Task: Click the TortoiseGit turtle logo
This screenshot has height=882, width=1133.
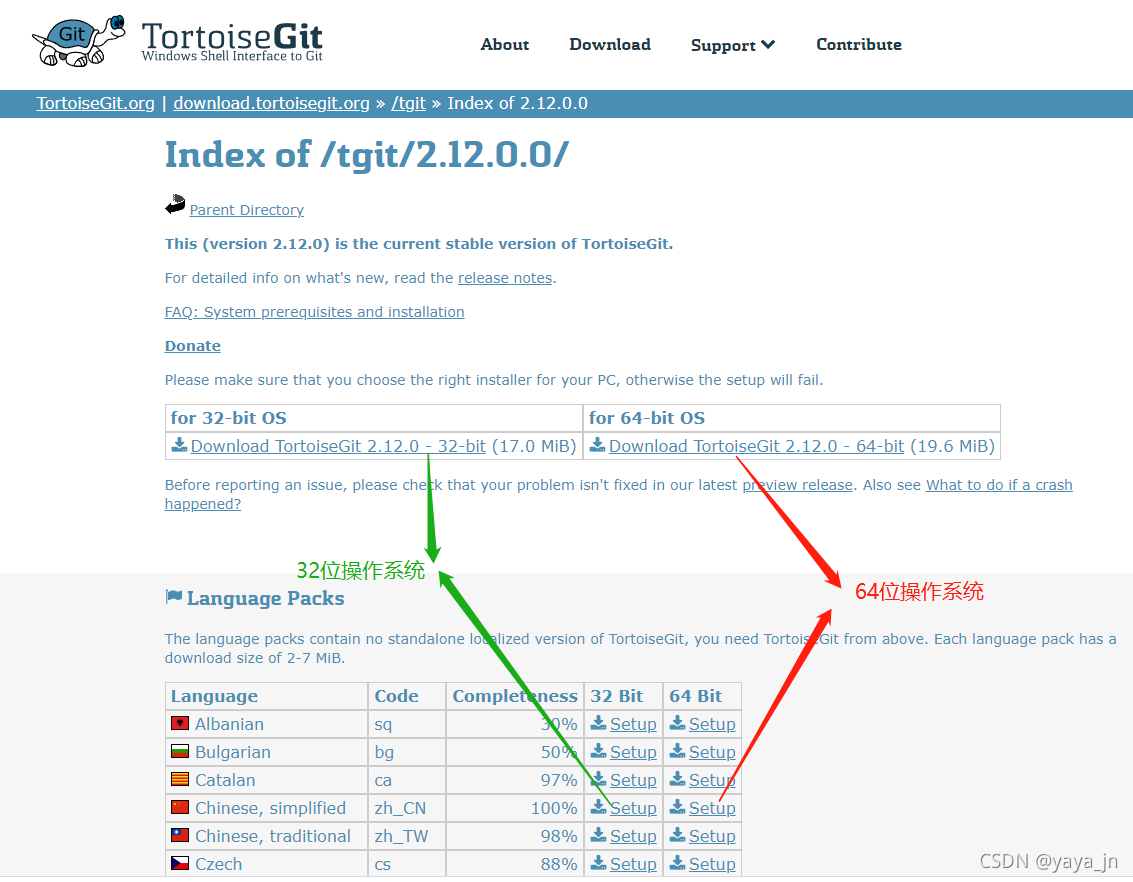Action: [79, 40]
